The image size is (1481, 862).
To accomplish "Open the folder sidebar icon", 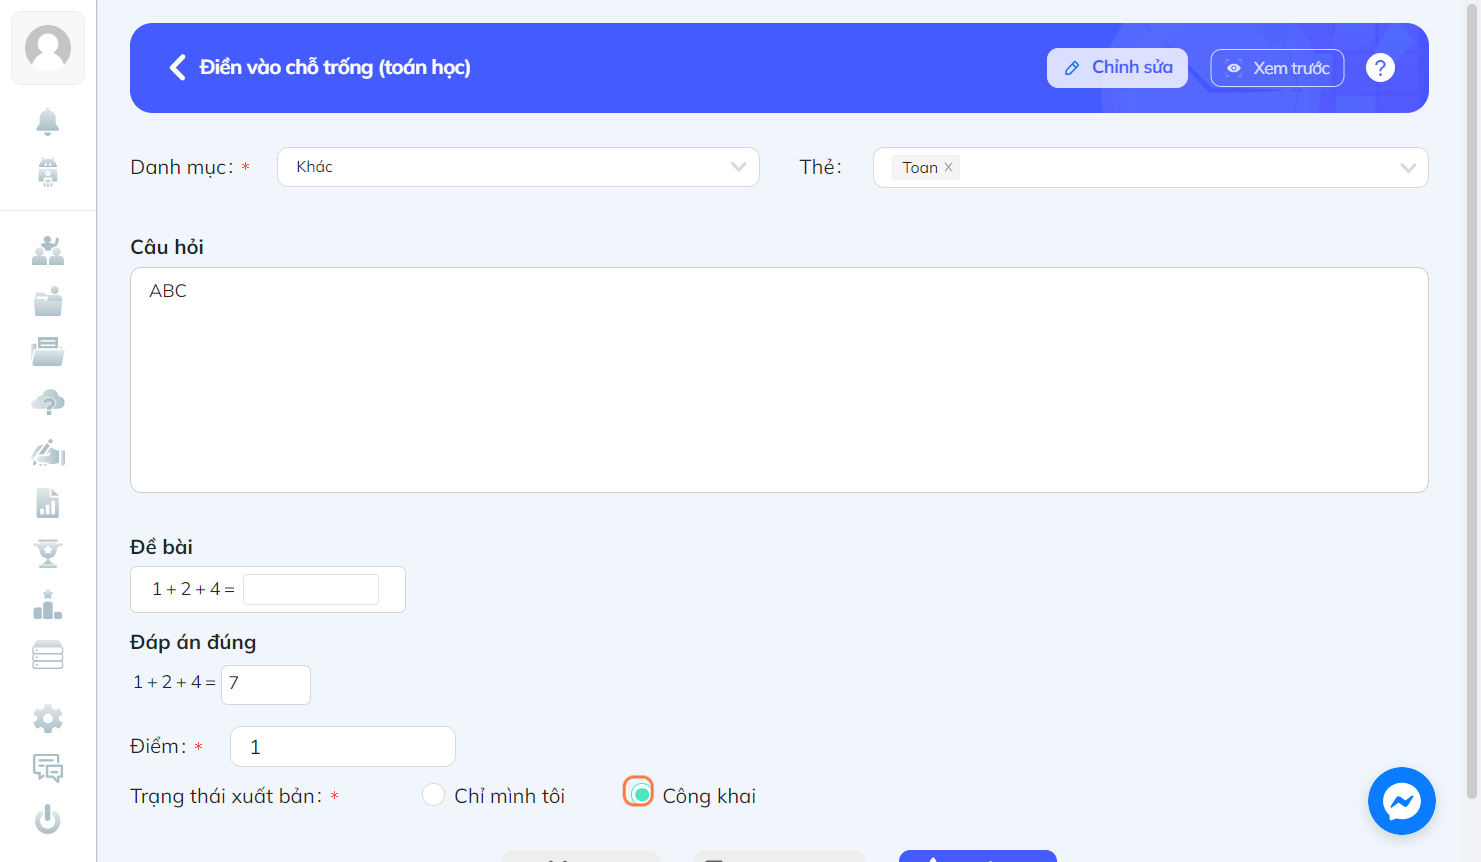I will click(48, 301).
